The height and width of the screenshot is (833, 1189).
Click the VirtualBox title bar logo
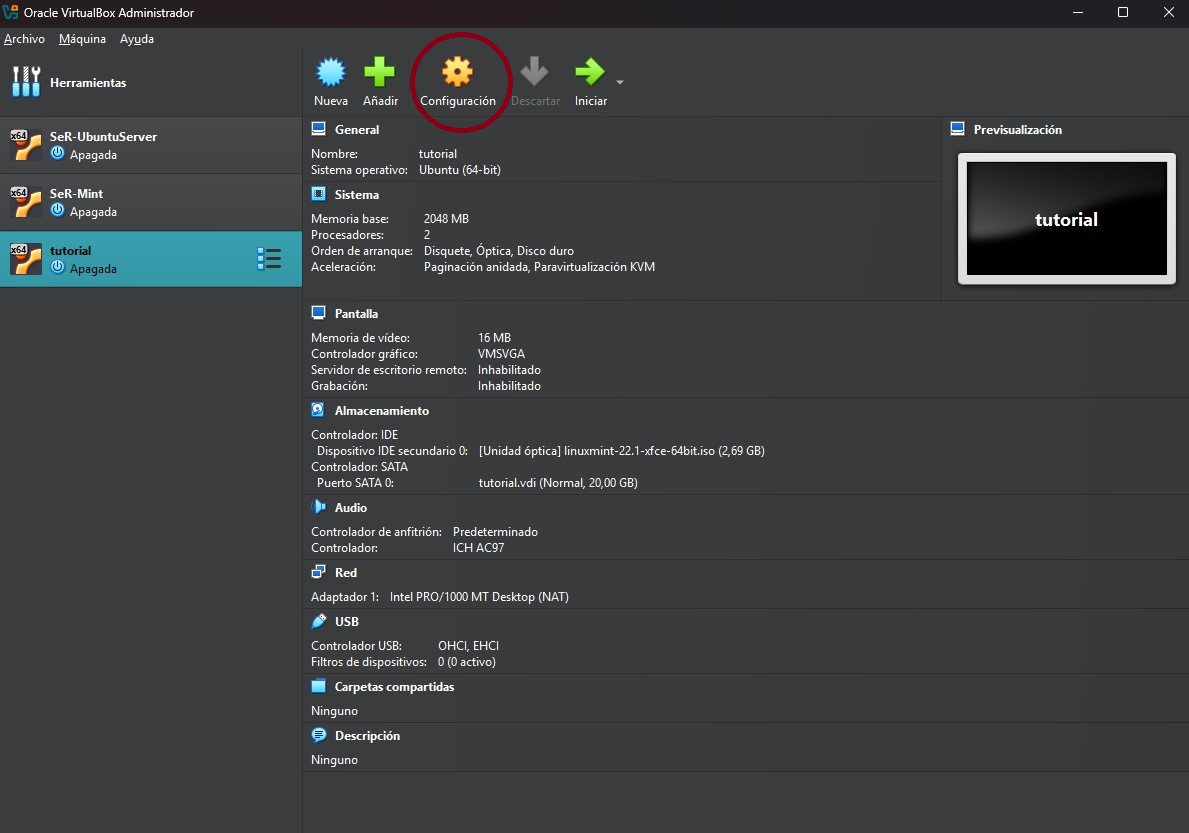11,12
